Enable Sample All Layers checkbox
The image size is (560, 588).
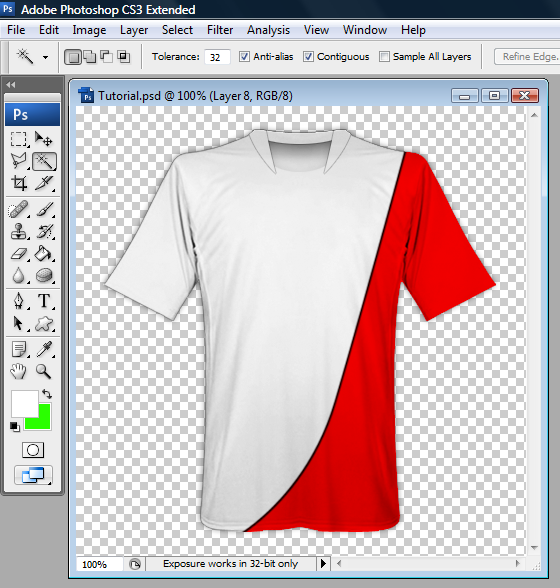click(384, 57)
